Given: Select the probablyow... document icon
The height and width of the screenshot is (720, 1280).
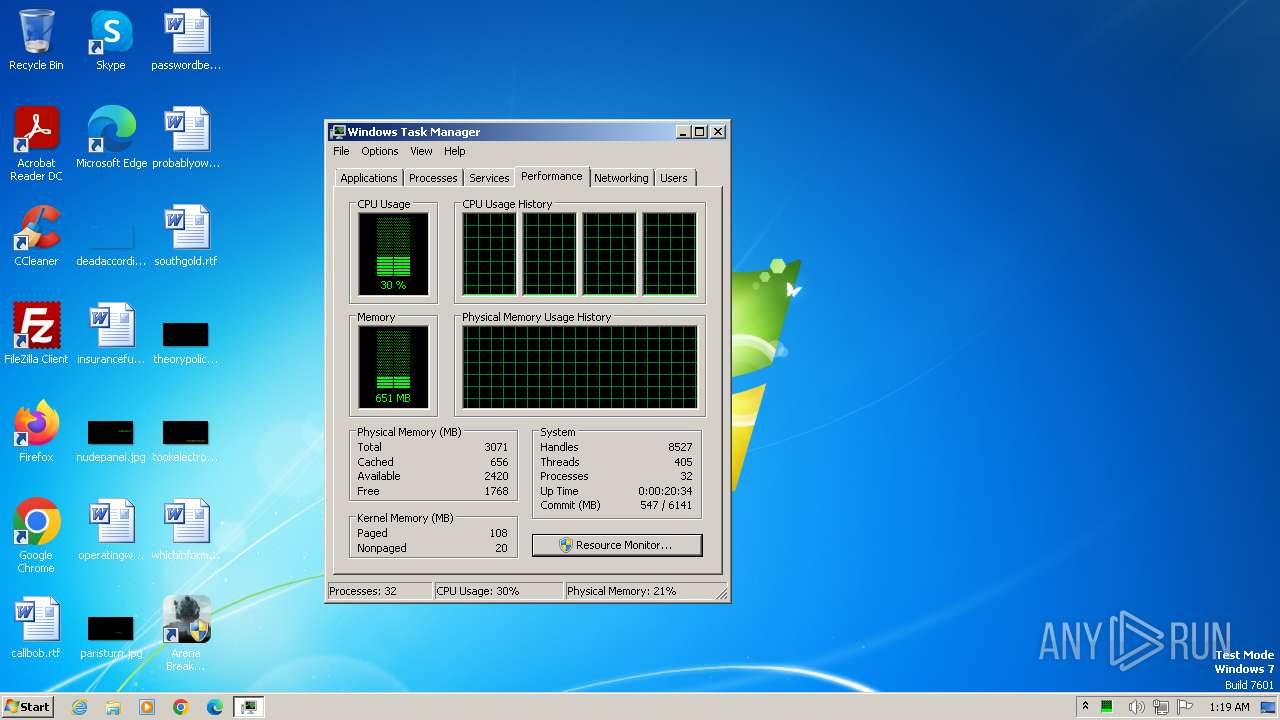Looking at the screenshot, I should 186,138.
